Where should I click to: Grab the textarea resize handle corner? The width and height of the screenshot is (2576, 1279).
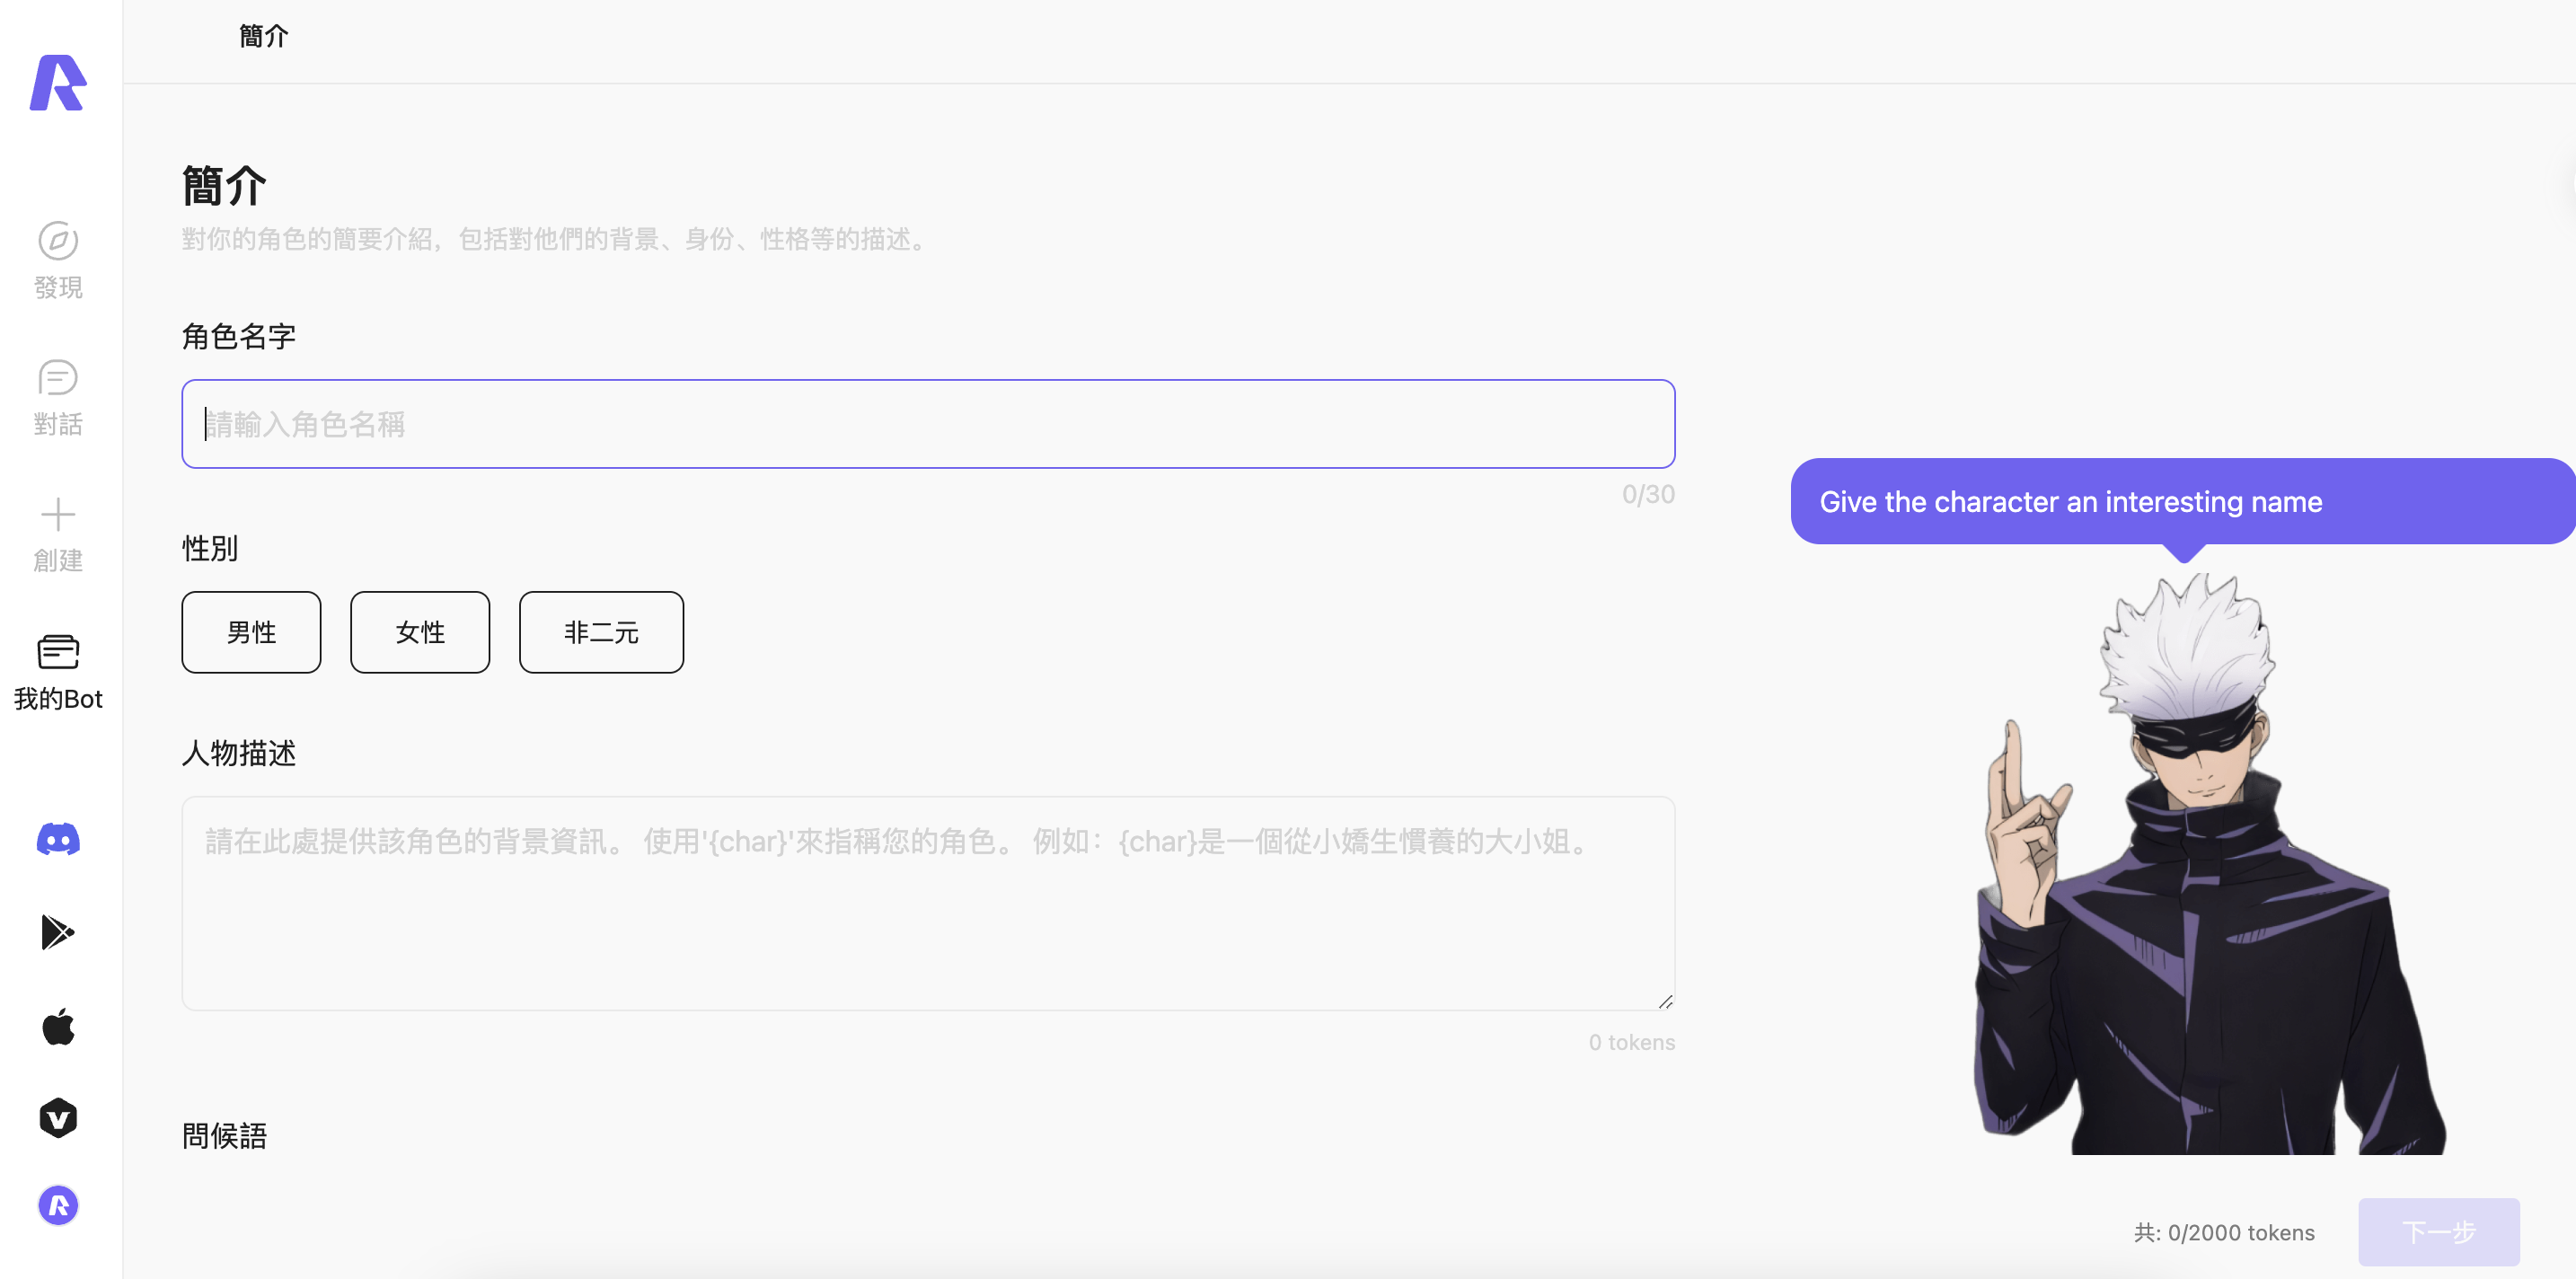pos(1665,1001)
